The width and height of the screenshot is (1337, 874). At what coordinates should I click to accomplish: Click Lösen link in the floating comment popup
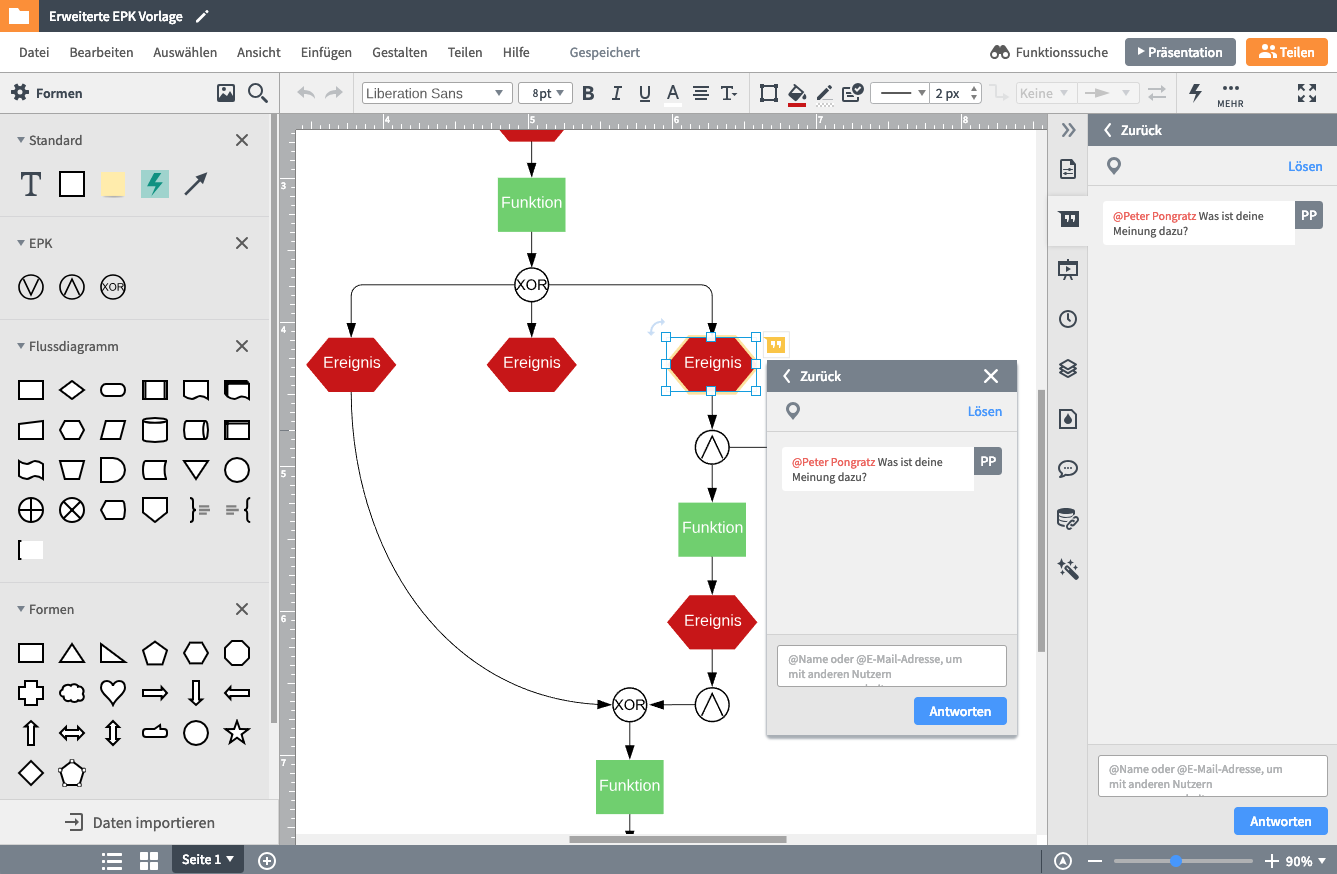tap(984, 411)
